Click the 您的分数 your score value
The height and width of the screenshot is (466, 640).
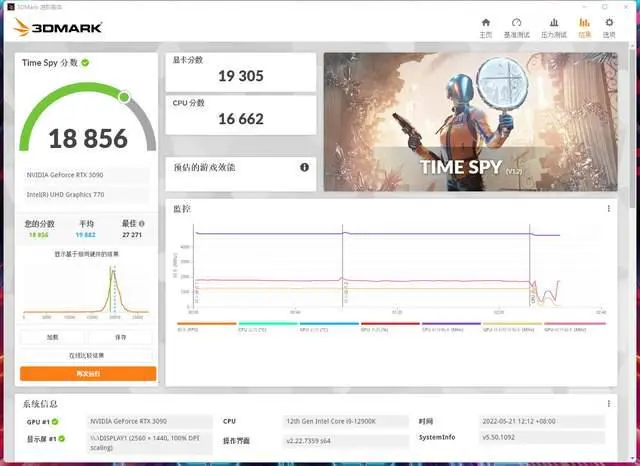pos(39,235)
